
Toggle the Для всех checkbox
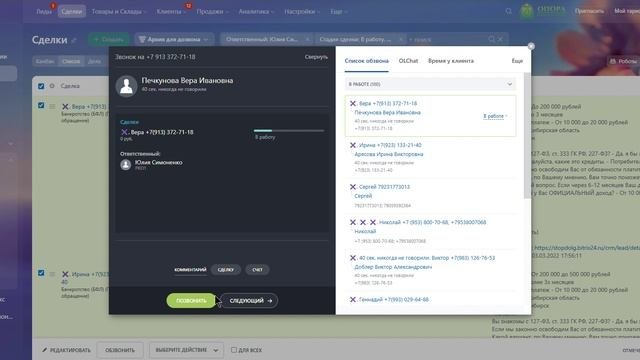pyautogui.click(x=234, y=350)
